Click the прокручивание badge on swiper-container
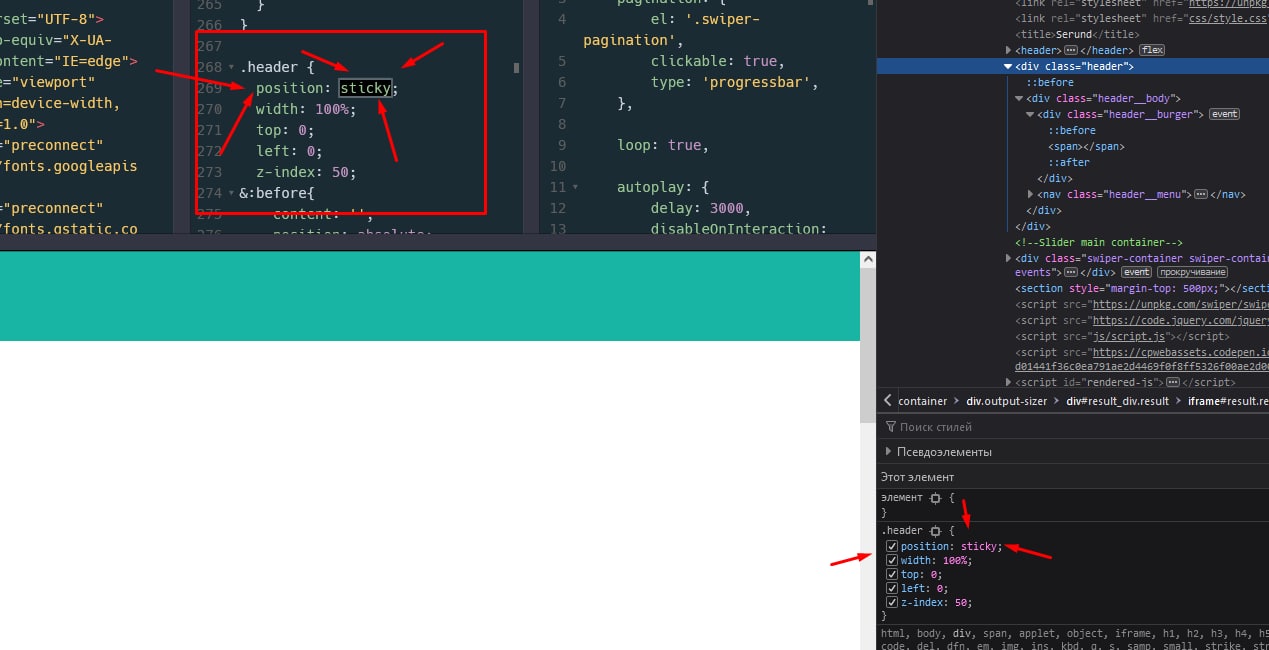1269x650 pixels. coord(1193,272)
